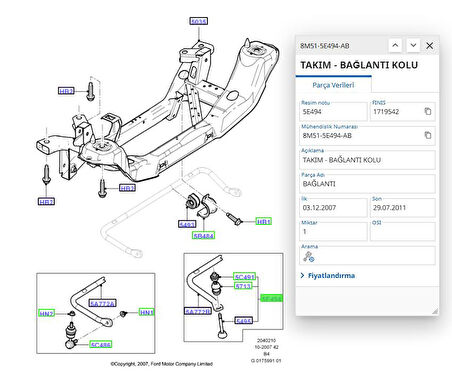Close the part details panel
The width and height of the screenshot is (452, 382).
pos(430,46)
